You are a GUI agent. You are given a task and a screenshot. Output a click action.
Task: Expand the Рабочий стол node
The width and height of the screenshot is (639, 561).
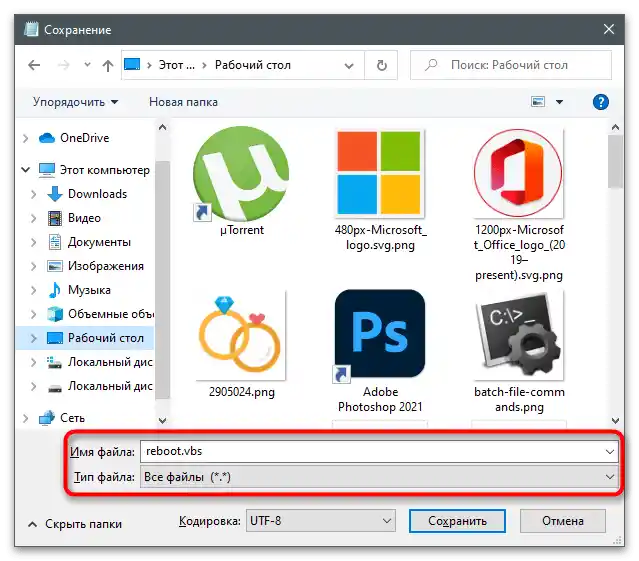33,339
